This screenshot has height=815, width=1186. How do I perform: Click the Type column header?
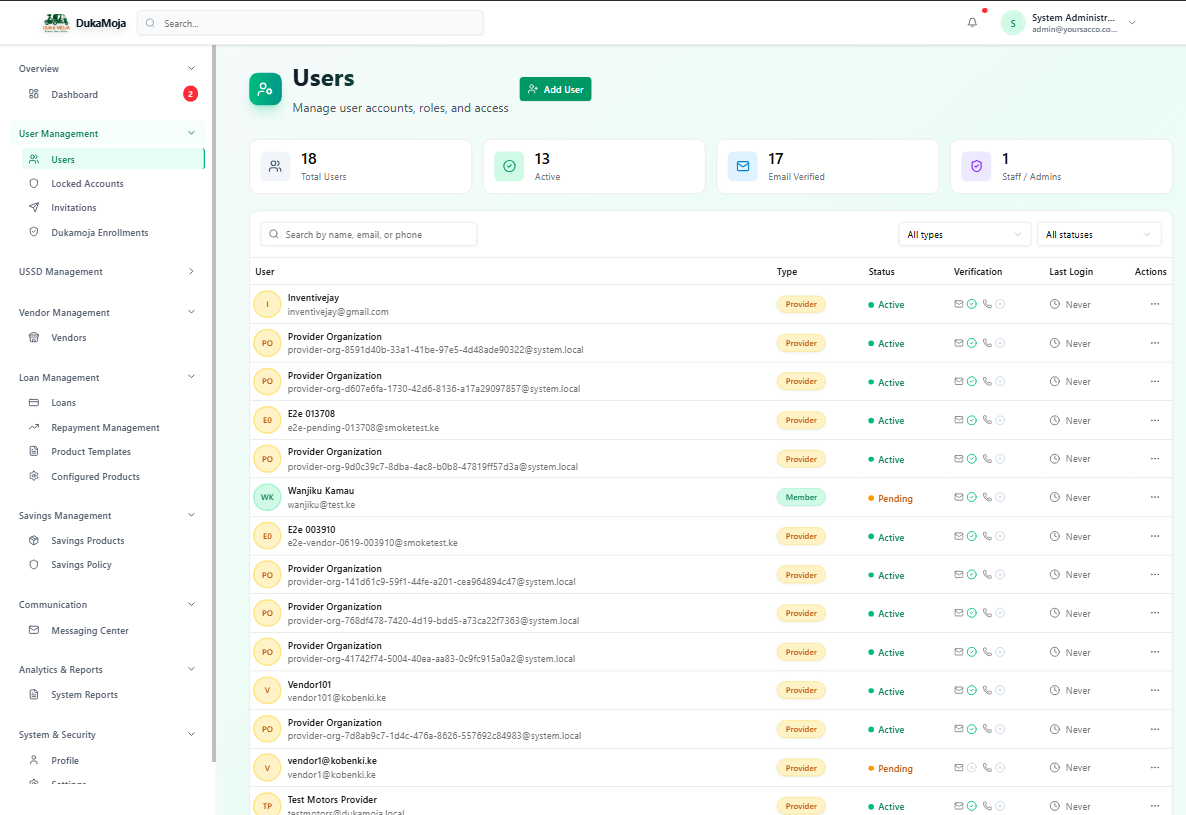pyautogui.click(x=787, y=271)
